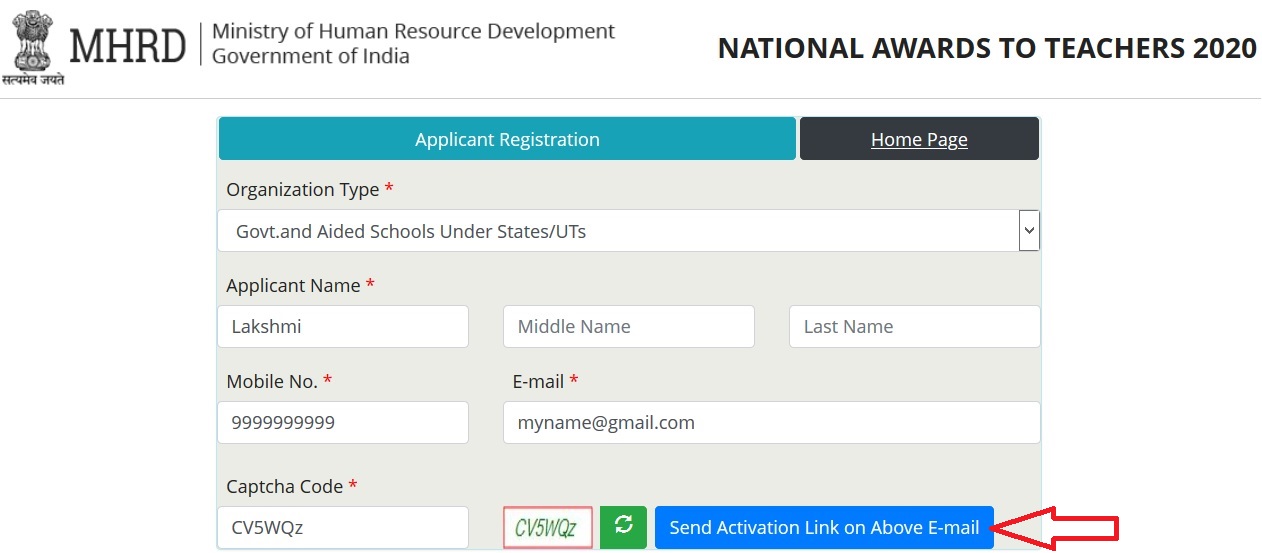
Task: Click the Mobile No. field showing 9999999999
Action: pyautogui.click(x=342, y=423)
